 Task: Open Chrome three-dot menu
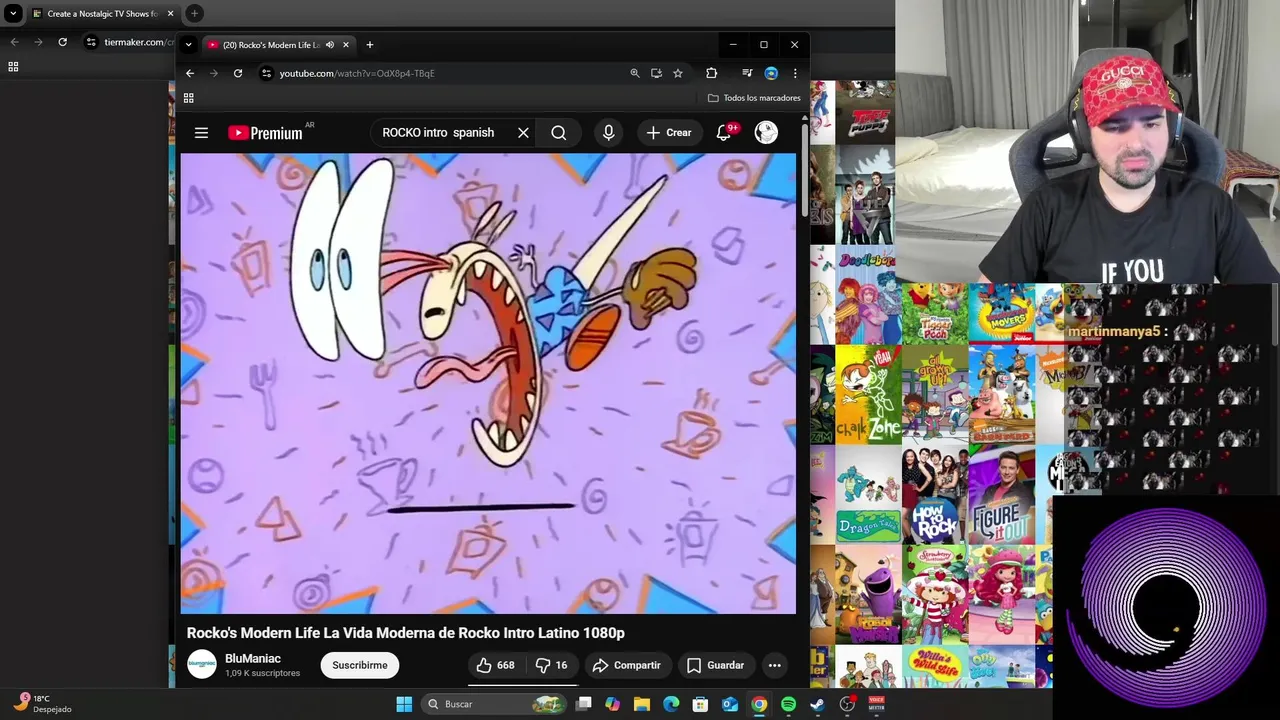point(795,73)
